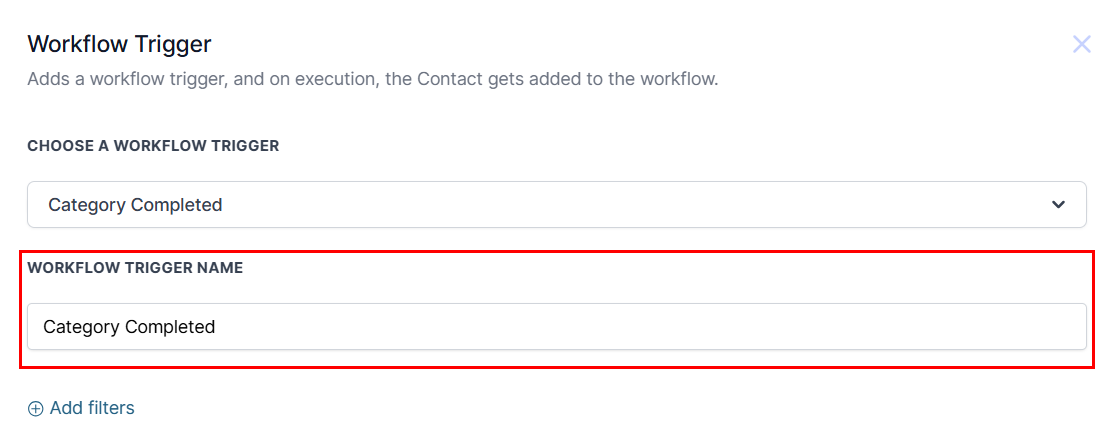Close the Workflow Trigger panel
This screenshot has width=1117, height=433.
click(1081, 44)
